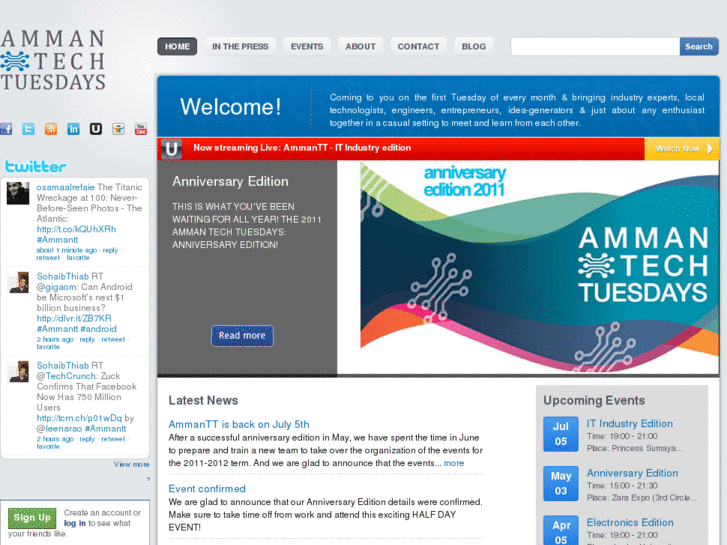
Task: Click the Watch Now button
Action: [682, 149]
